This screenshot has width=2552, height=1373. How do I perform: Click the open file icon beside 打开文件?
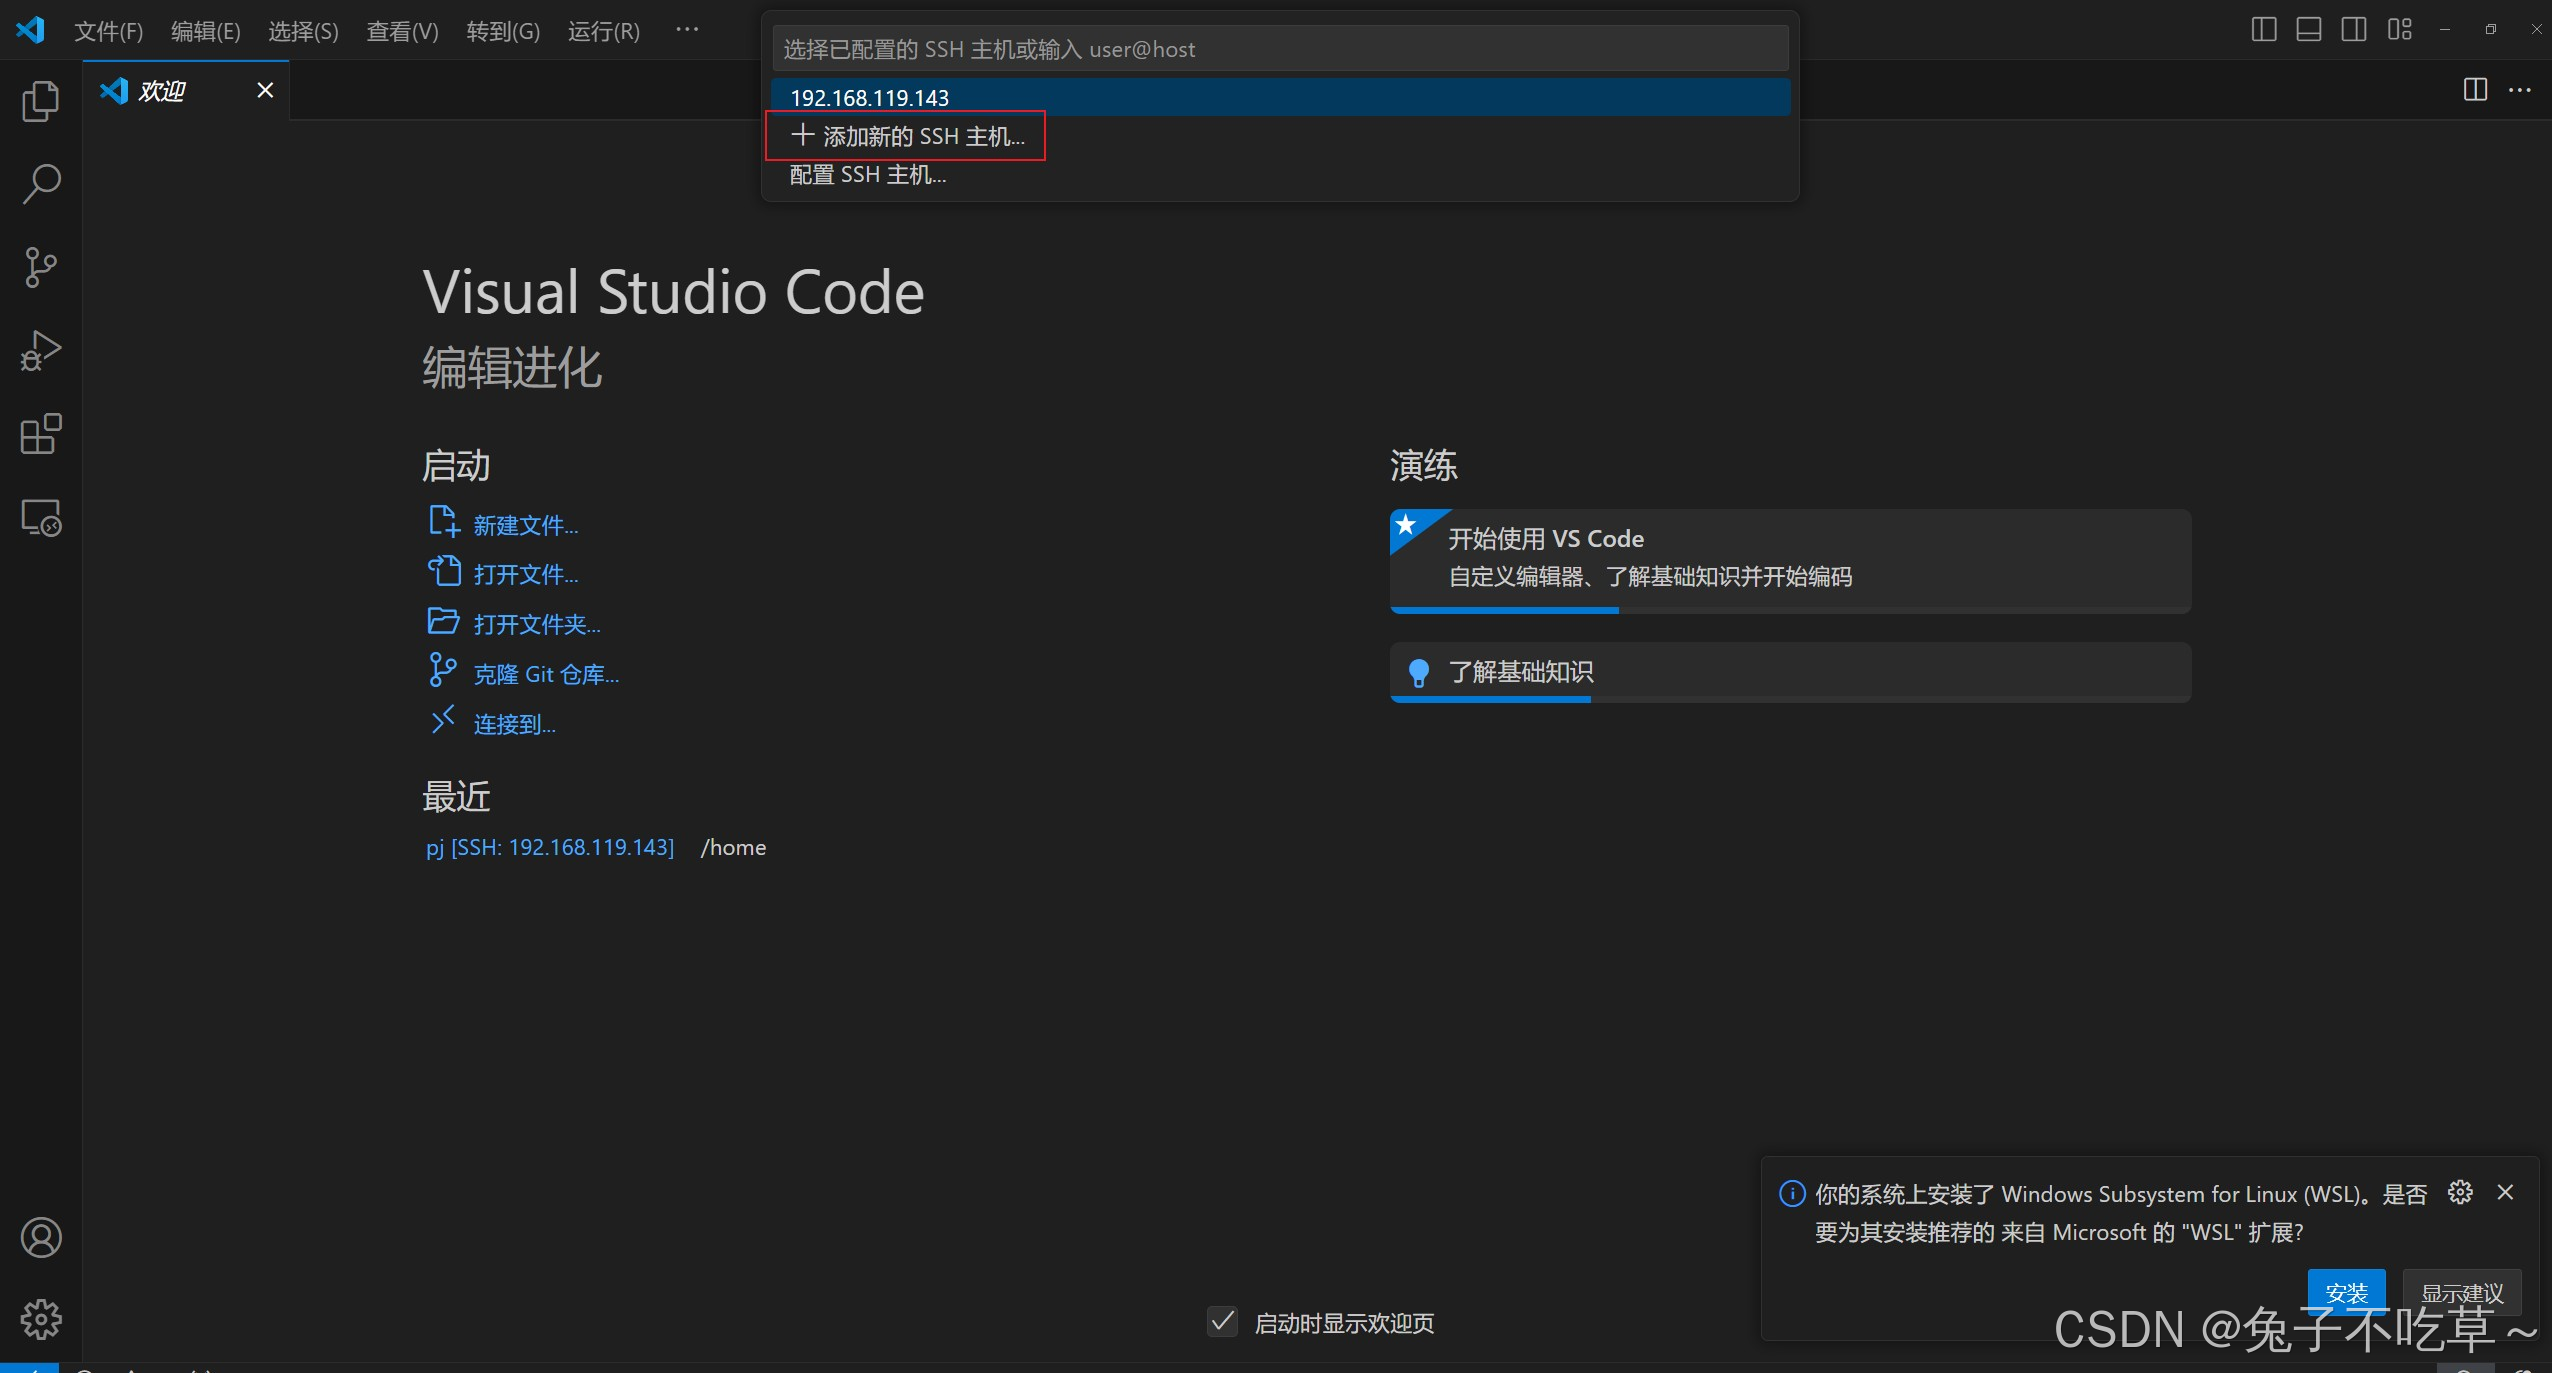click(x=444, y=571)
